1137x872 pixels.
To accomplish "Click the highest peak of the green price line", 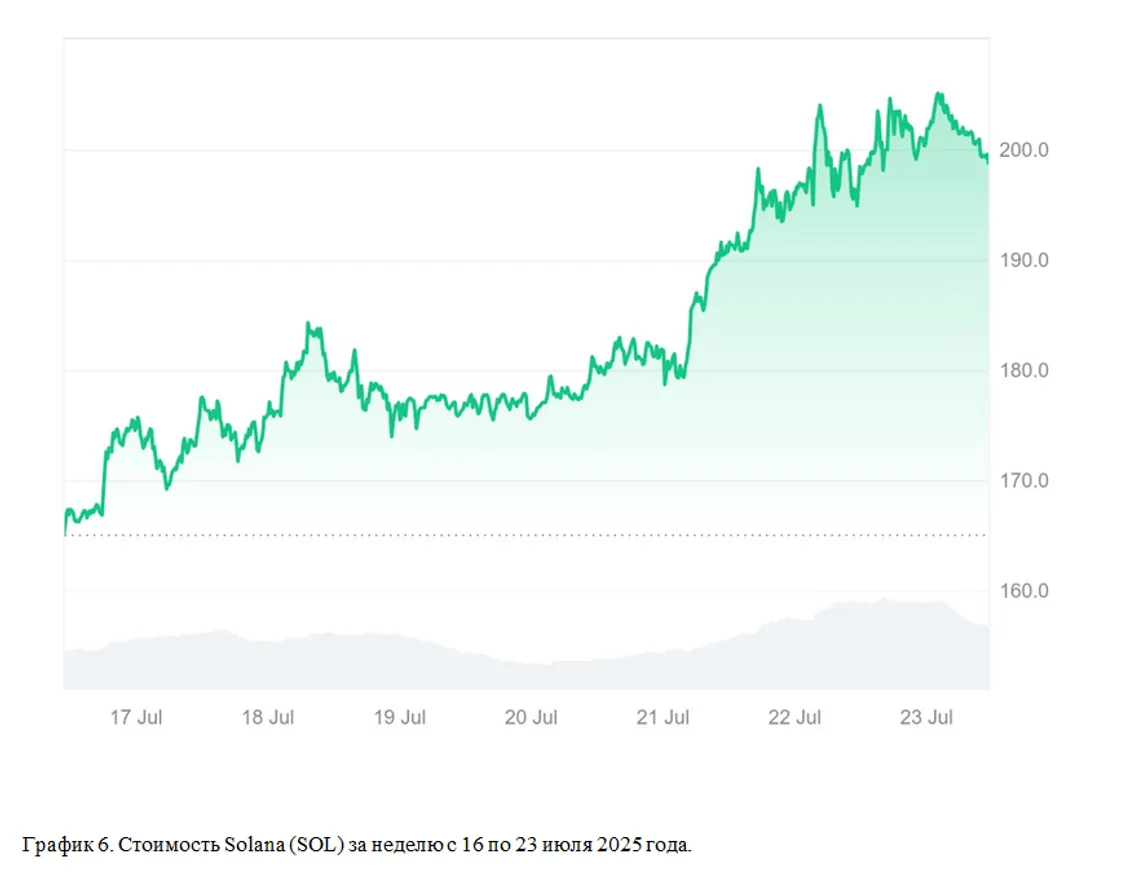I will [938, 94].
